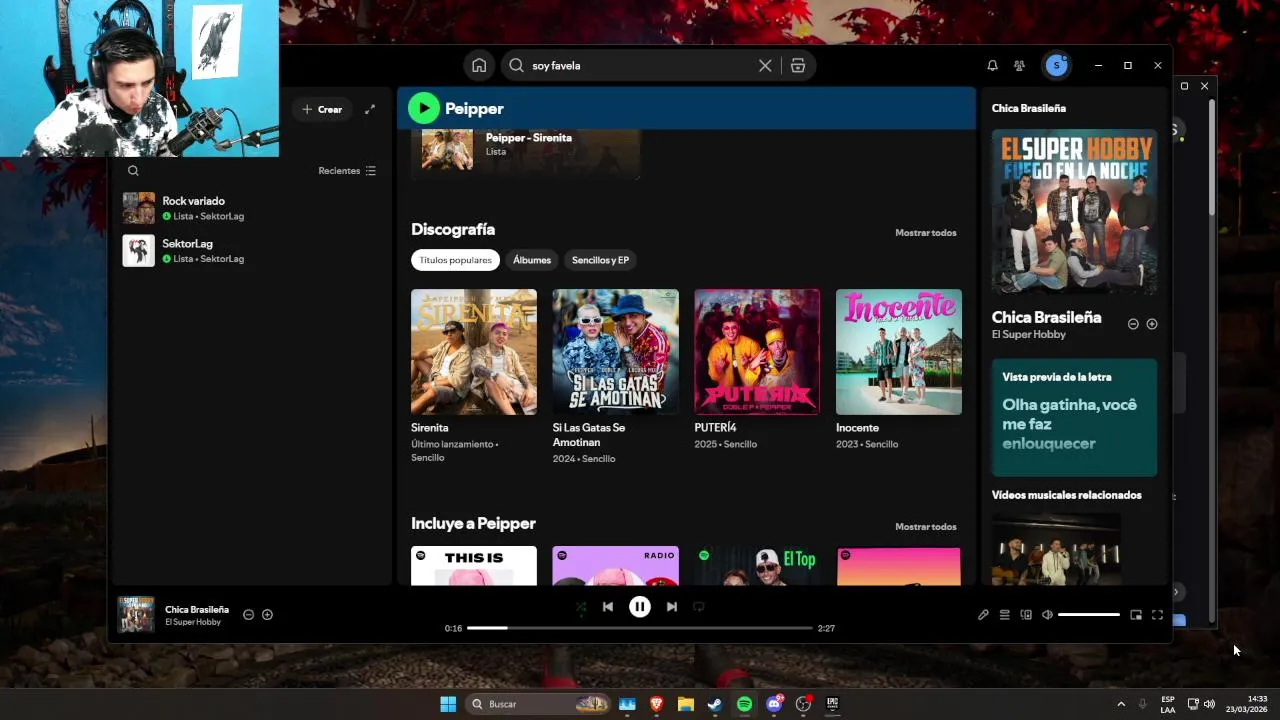
Task: Open the lyrics microphone icon
Action: coord(983,615)
